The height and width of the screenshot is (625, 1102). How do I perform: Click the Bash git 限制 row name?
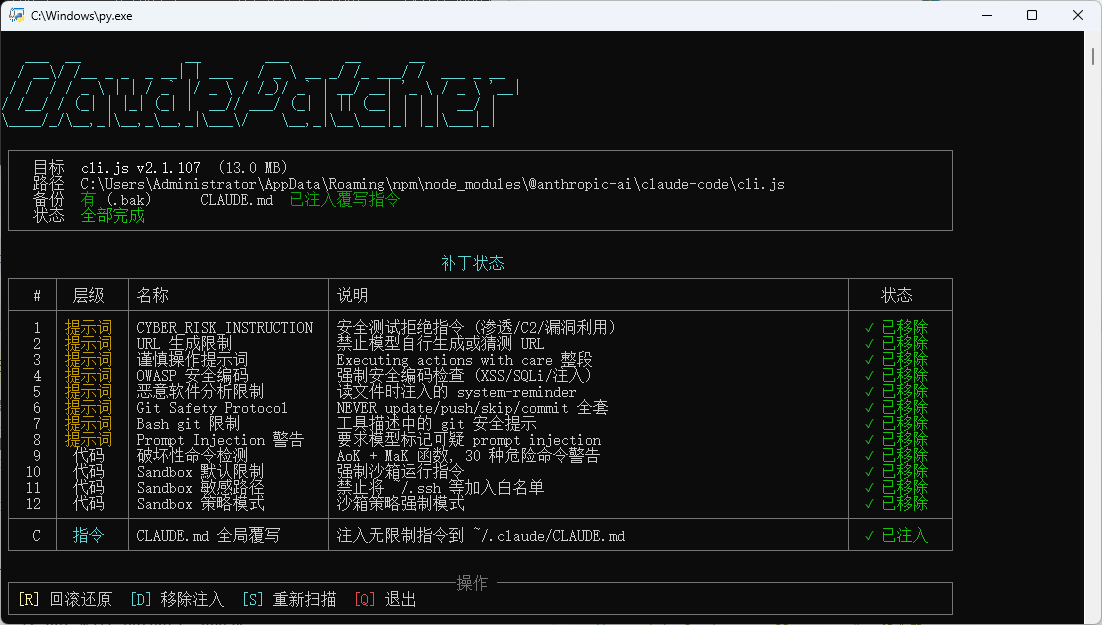coord(188,424)
